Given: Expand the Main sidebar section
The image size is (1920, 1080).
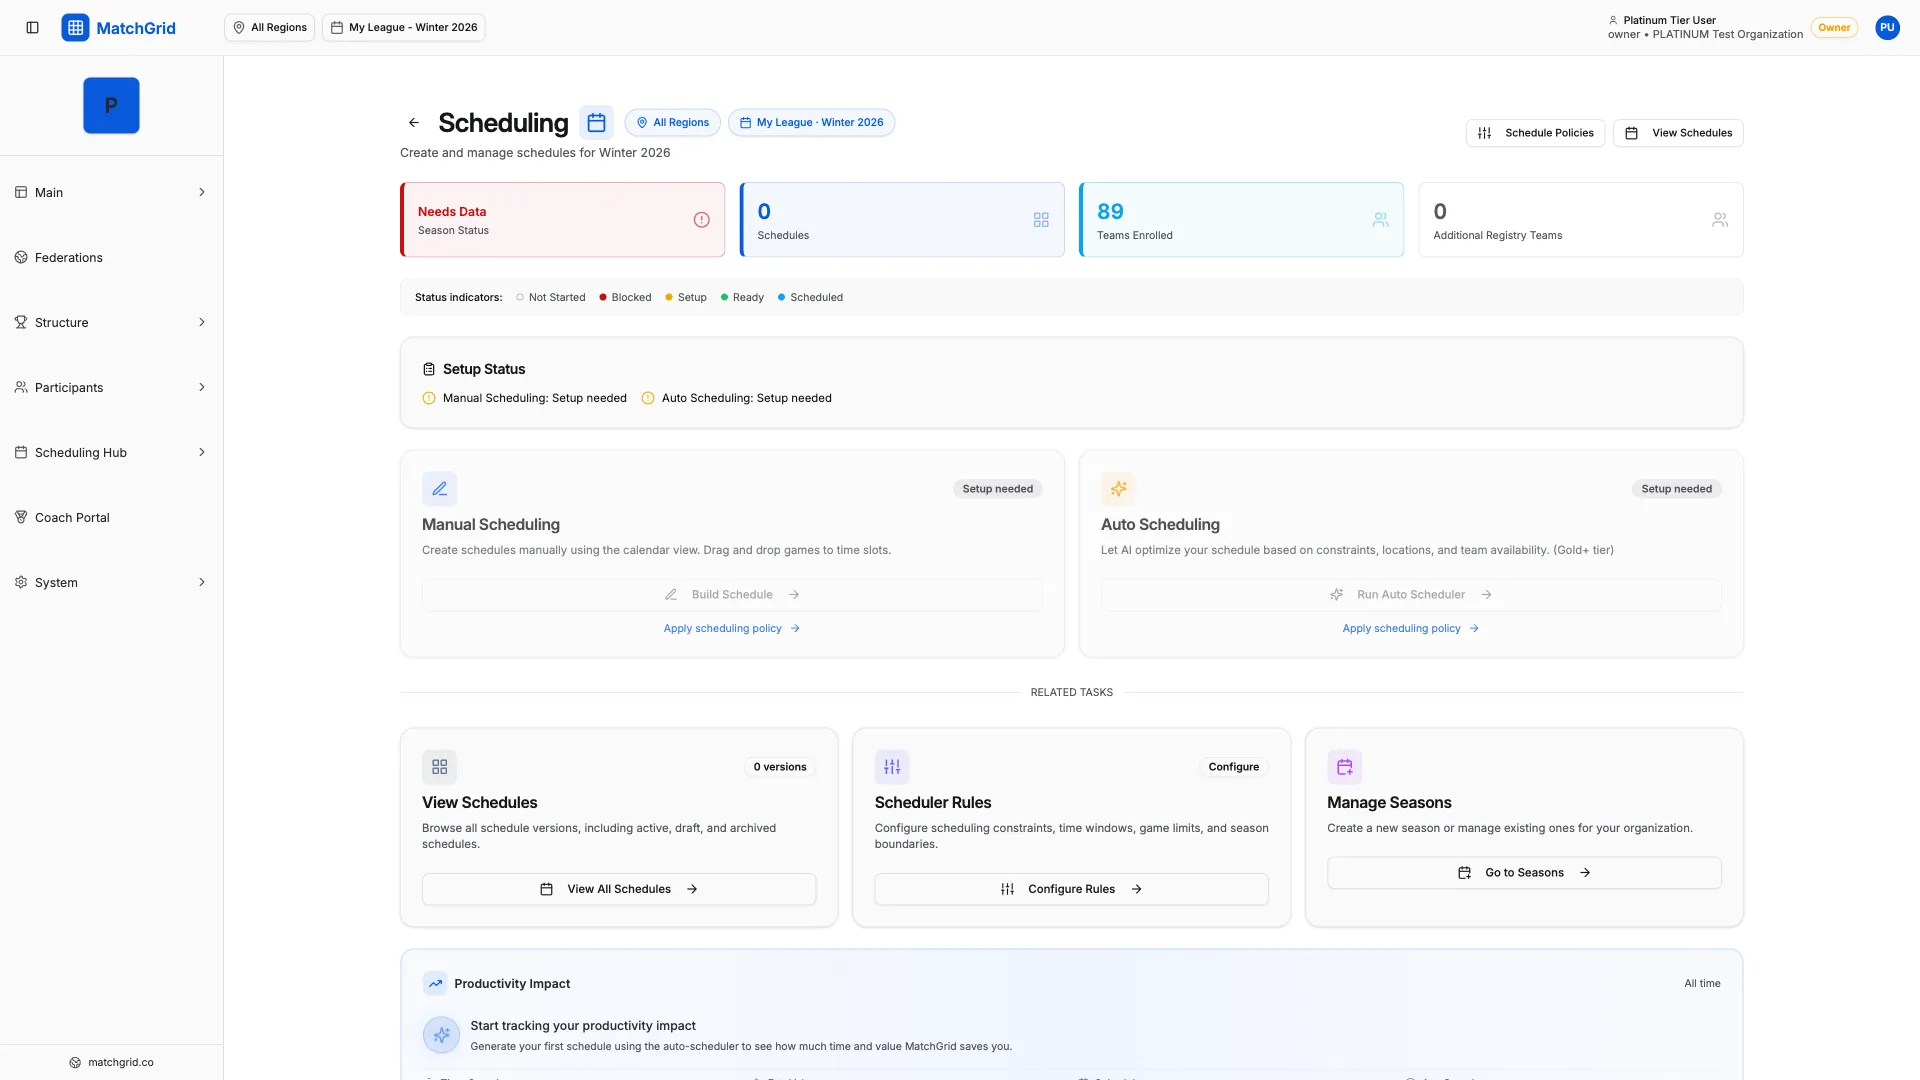Looking at the screenshot, I should [x=111, y=192].
